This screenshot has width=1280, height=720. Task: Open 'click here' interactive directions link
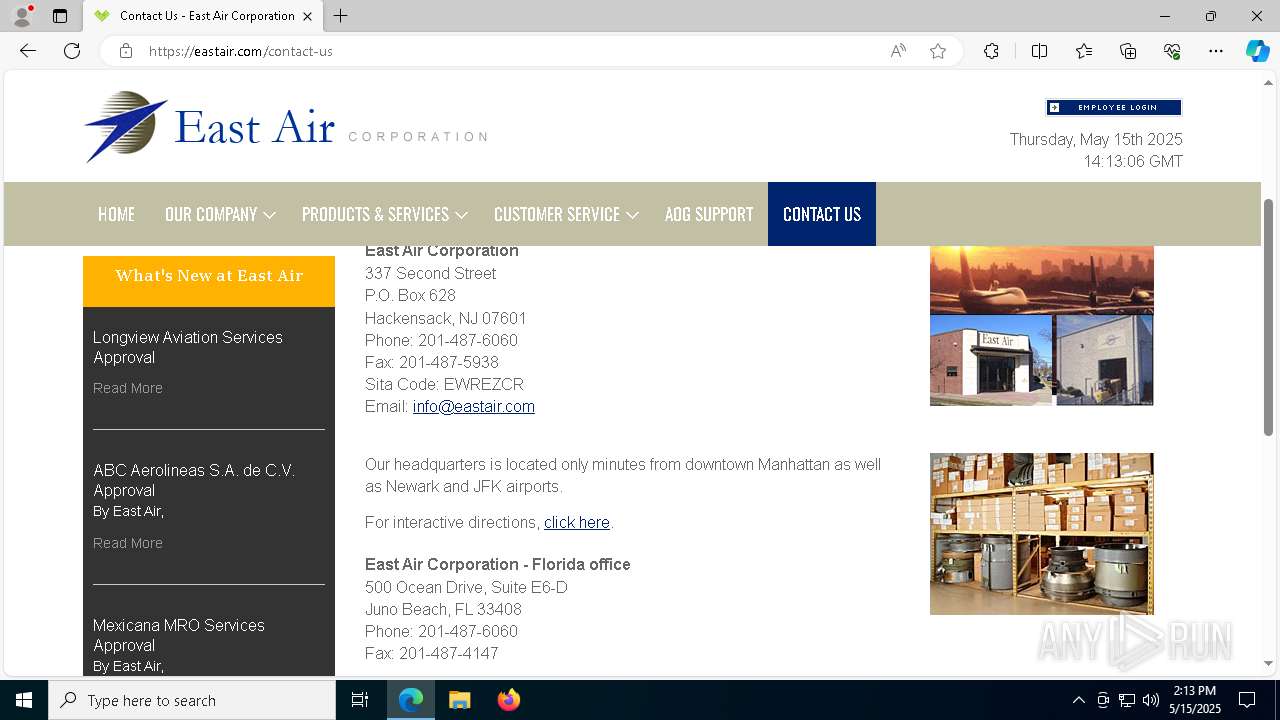(577, 523)
